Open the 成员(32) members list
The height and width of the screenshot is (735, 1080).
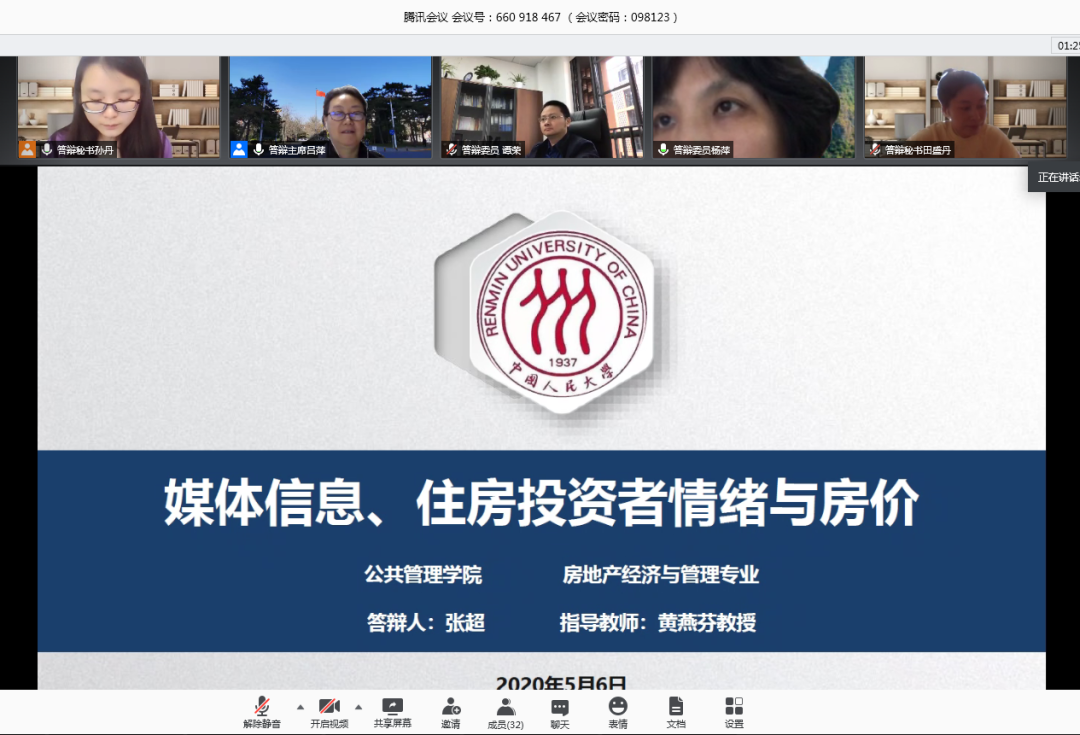506,712
